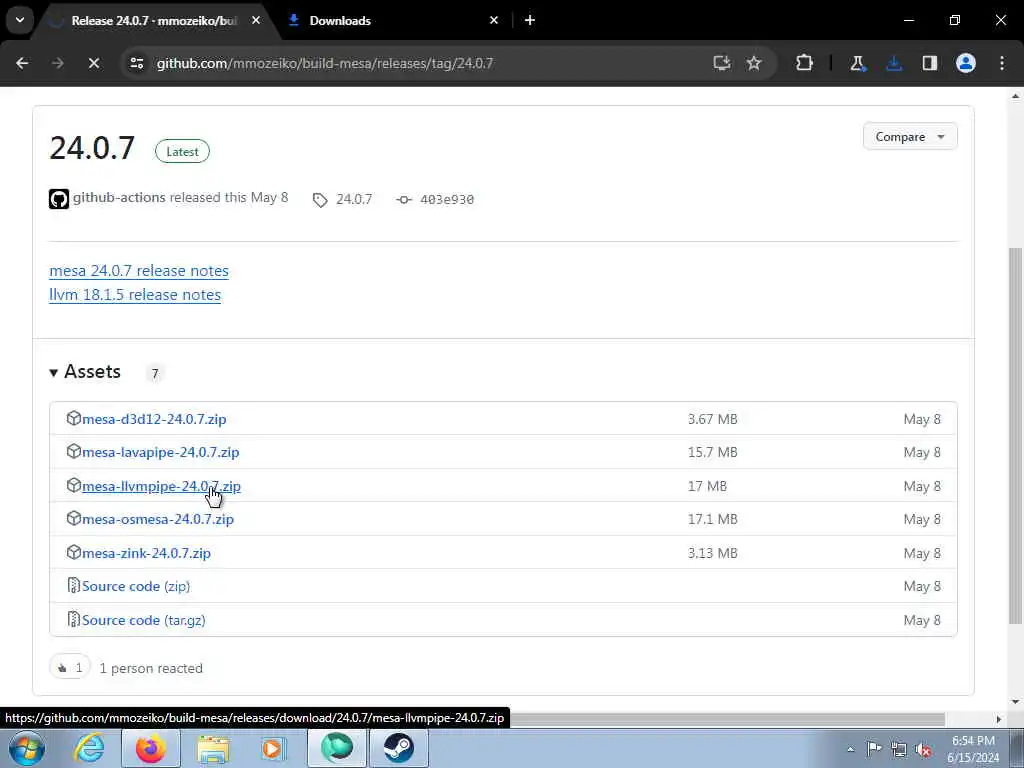Open Chrome Labs flask icon

coord(857,63)
